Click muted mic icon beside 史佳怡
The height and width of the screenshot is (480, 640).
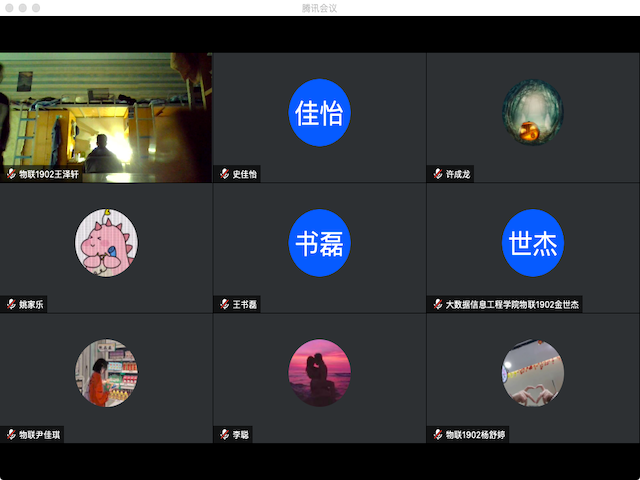224,174
